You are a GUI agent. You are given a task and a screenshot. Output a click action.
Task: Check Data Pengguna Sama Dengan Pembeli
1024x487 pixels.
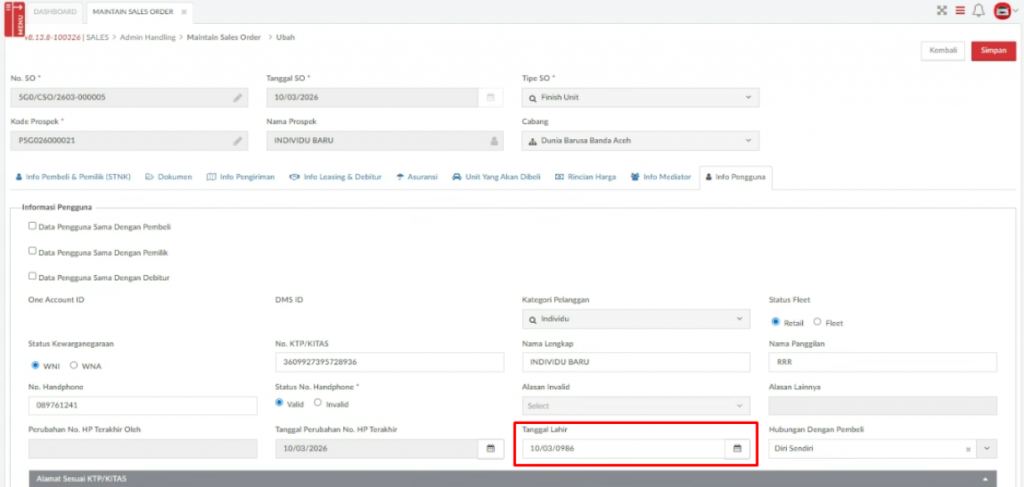33,226
